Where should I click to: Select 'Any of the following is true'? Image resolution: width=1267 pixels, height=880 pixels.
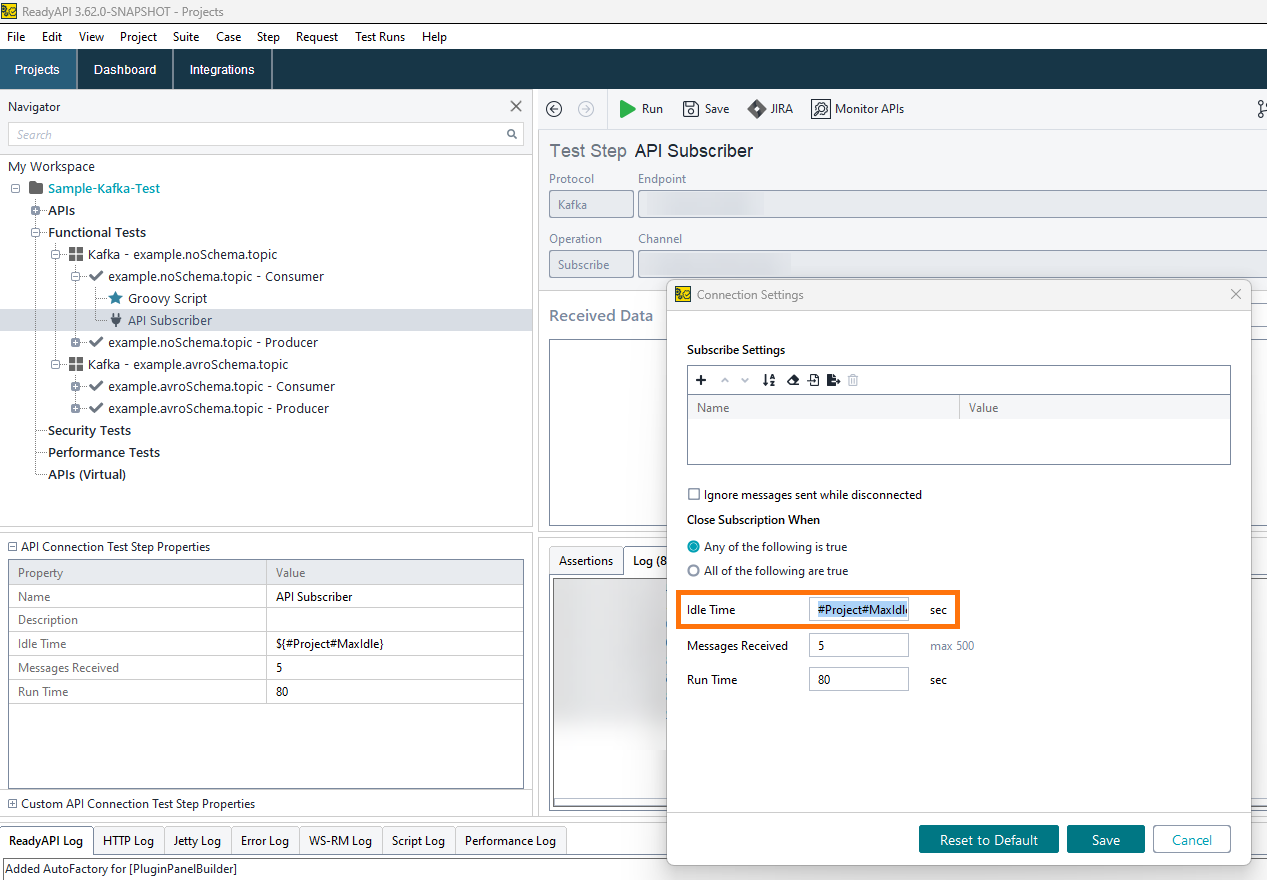[694, 547]
